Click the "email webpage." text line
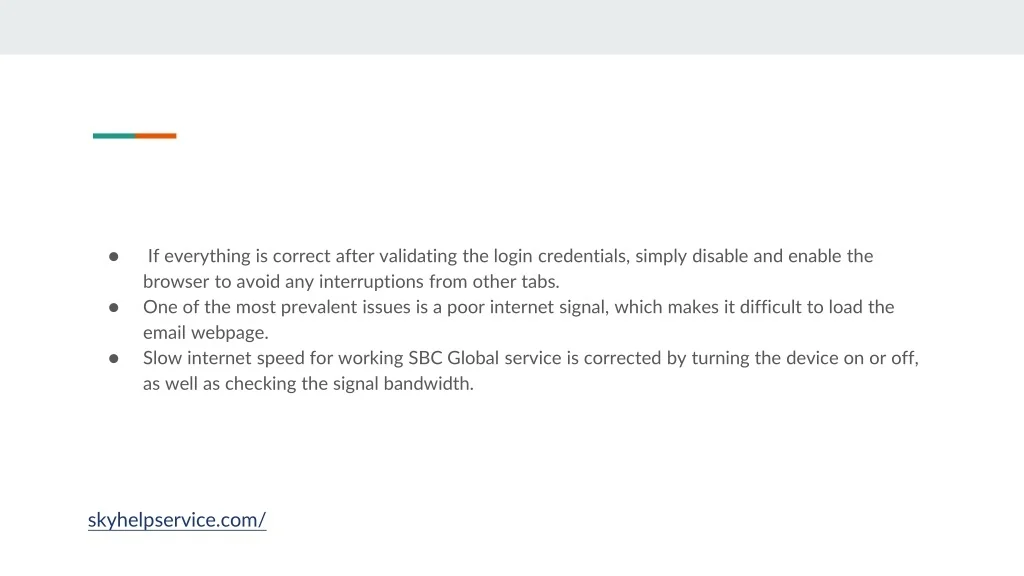The height and width of the screenshot is (576, 1024). pos(206,333)
